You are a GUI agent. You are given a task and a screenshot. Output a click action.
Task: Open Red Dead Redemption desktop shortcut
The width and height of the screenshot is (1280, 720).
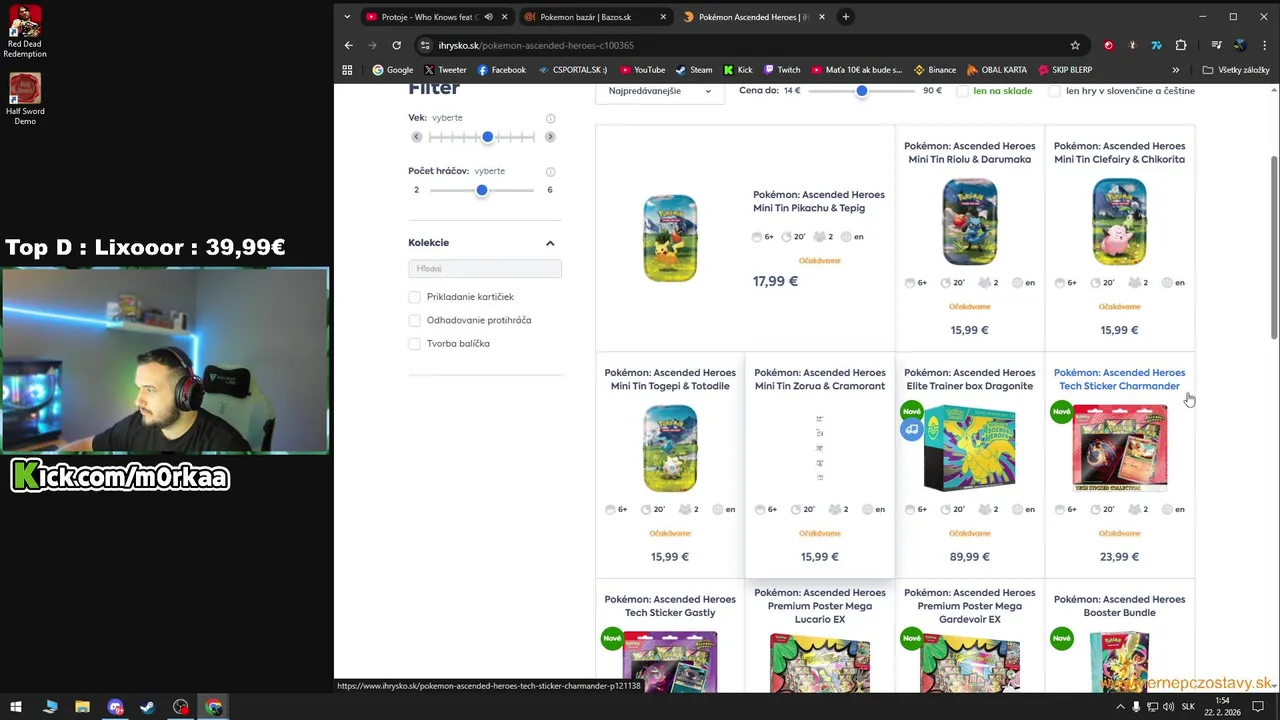click(25, 32)
